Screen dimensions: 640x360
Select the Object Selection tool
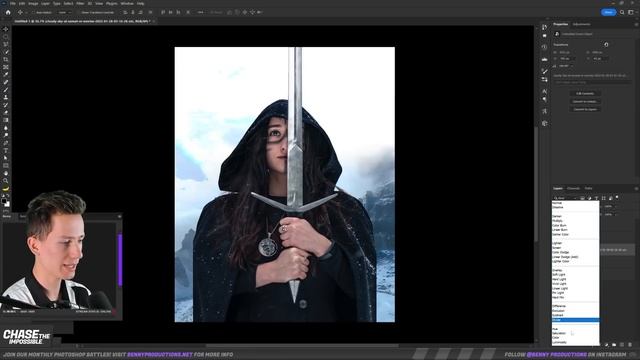coord(6,52)
